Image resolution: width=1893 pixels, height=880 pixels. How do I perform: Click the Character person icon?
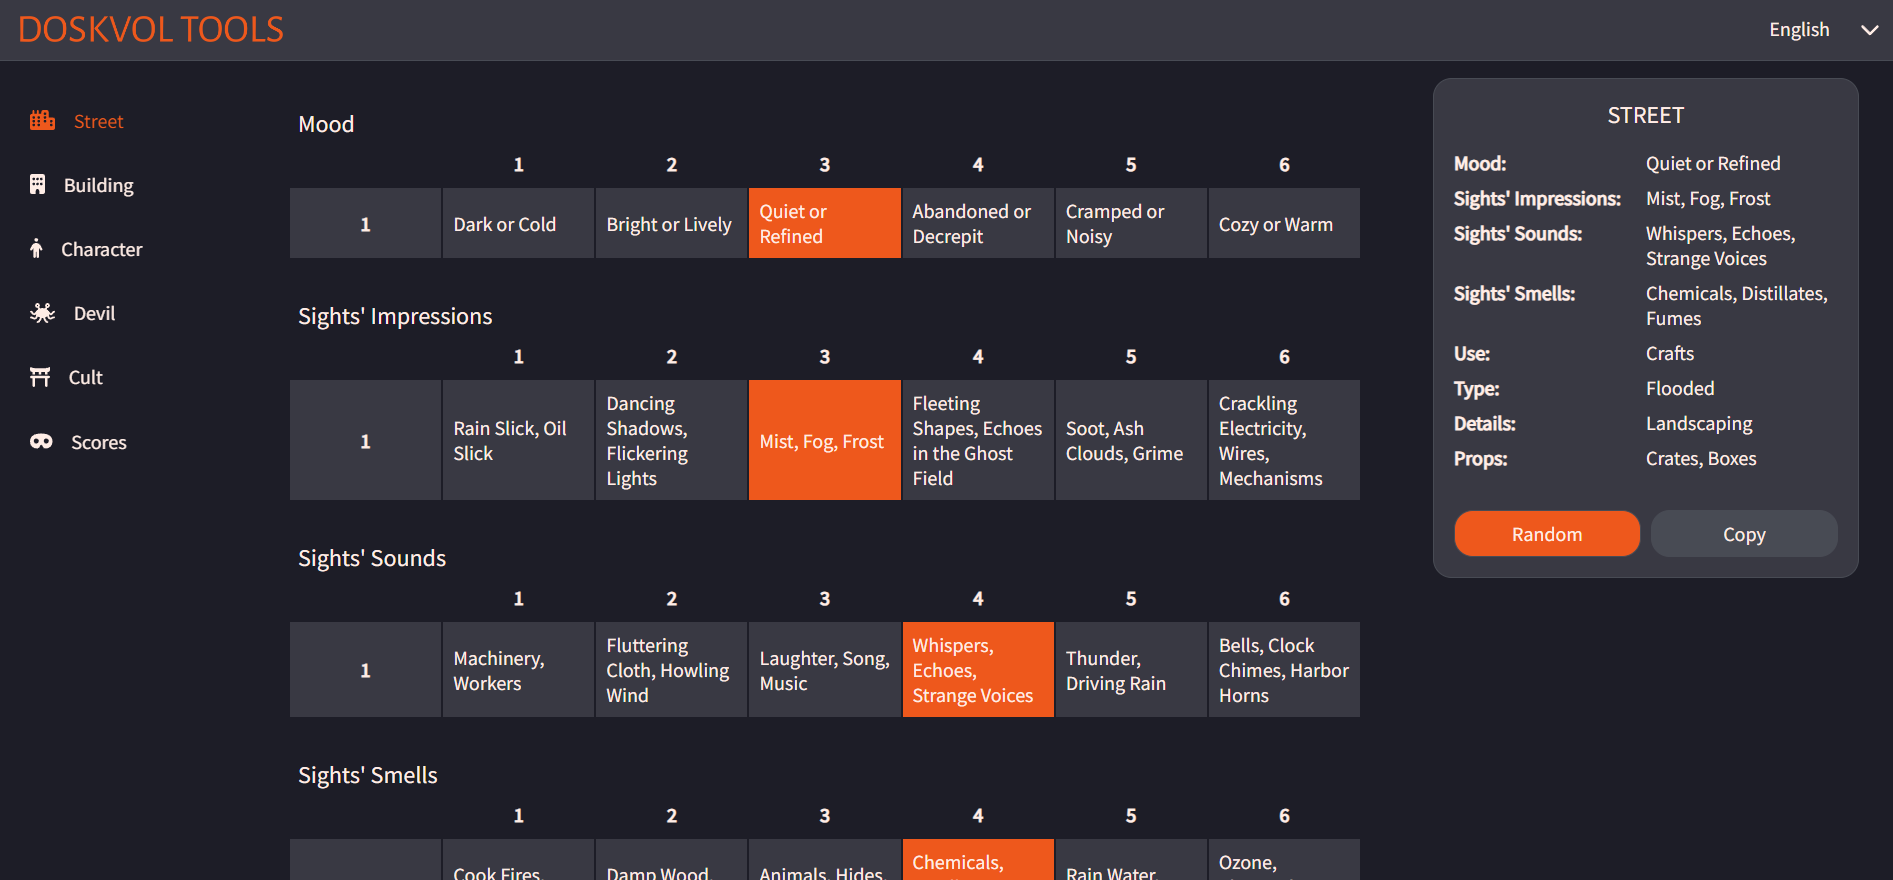click(x=36, y=249)
